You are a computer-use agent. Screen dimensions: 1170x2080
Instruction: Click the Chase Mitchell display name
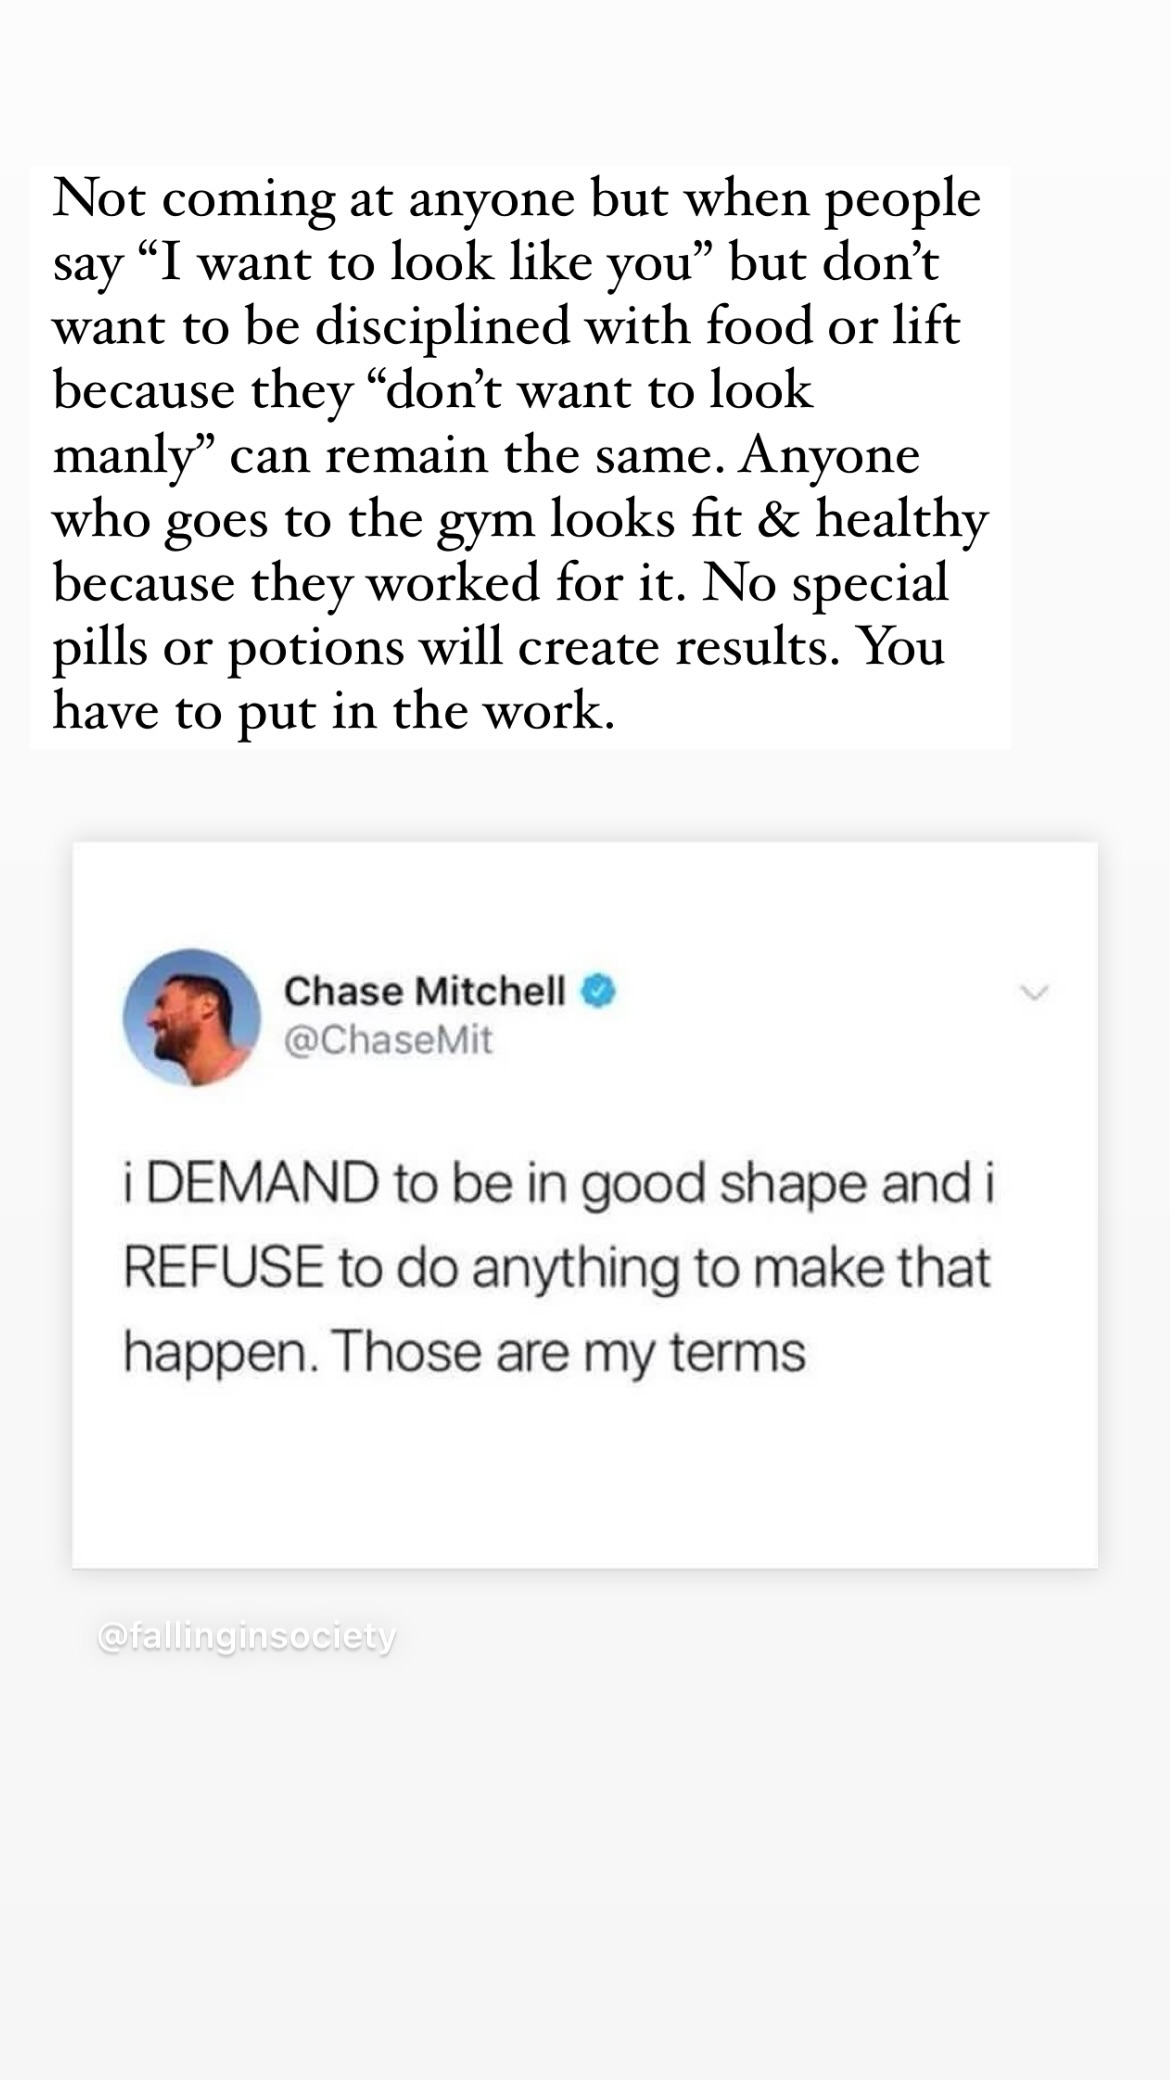pyautogui.click(x=425, y=991)
